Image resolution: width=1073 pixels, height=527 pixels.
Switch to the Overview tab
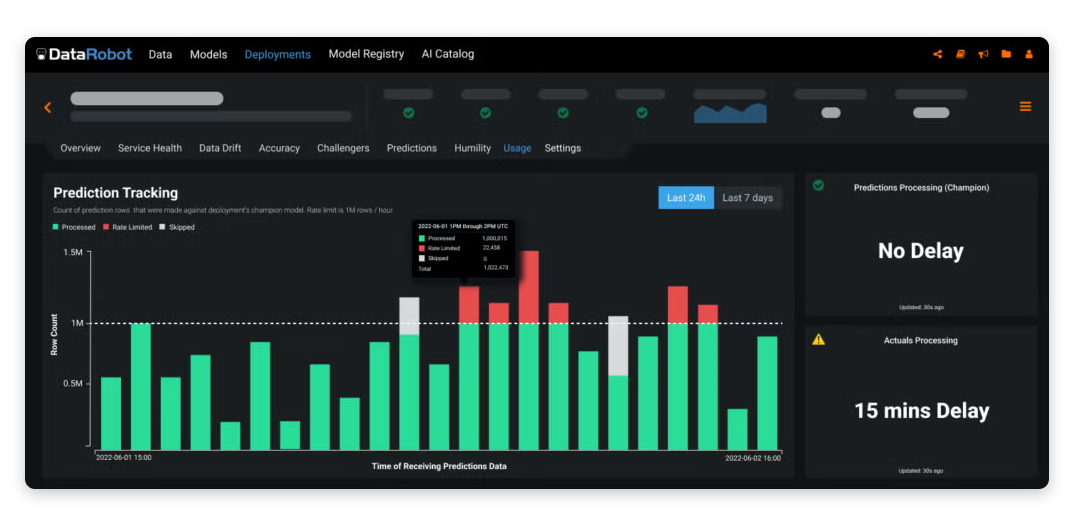pos(80,148)
